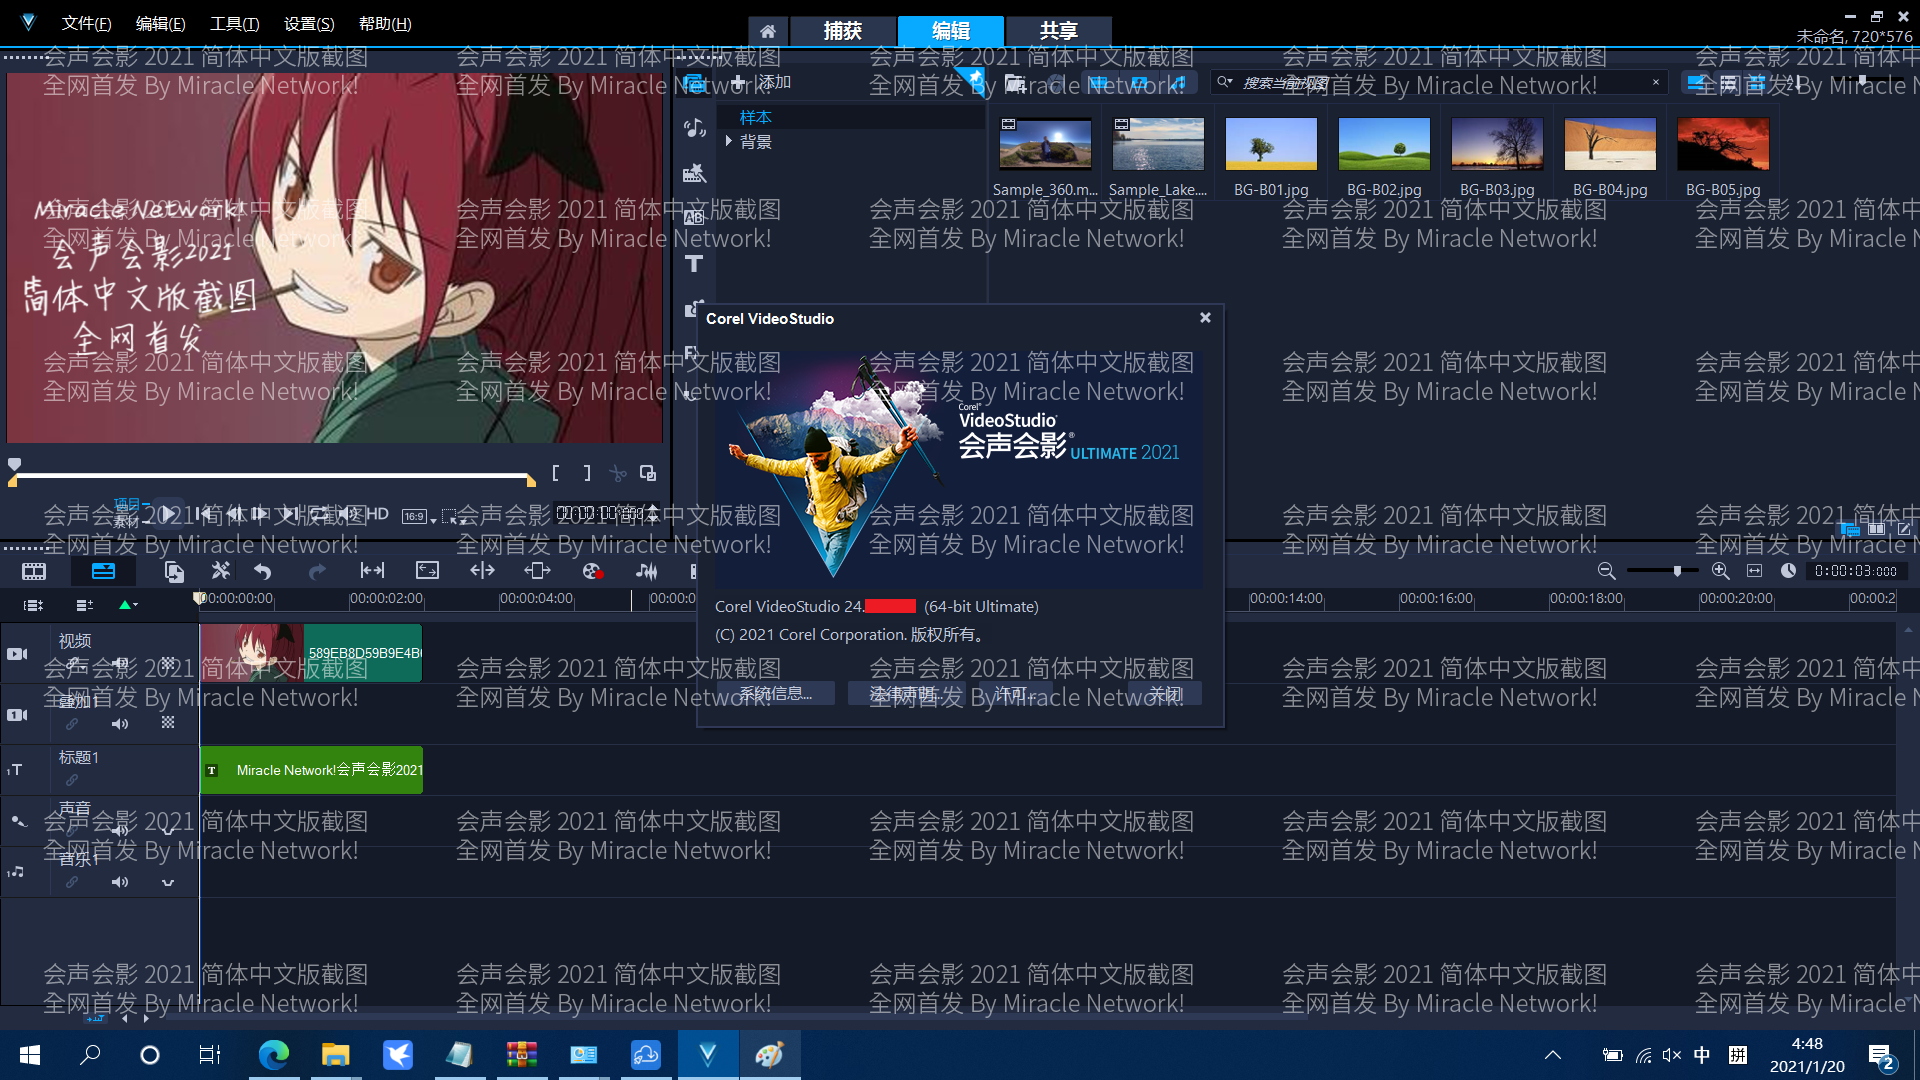Click the preview scrubber playhead handle
1920x1080 pixels.
point(14,464)
